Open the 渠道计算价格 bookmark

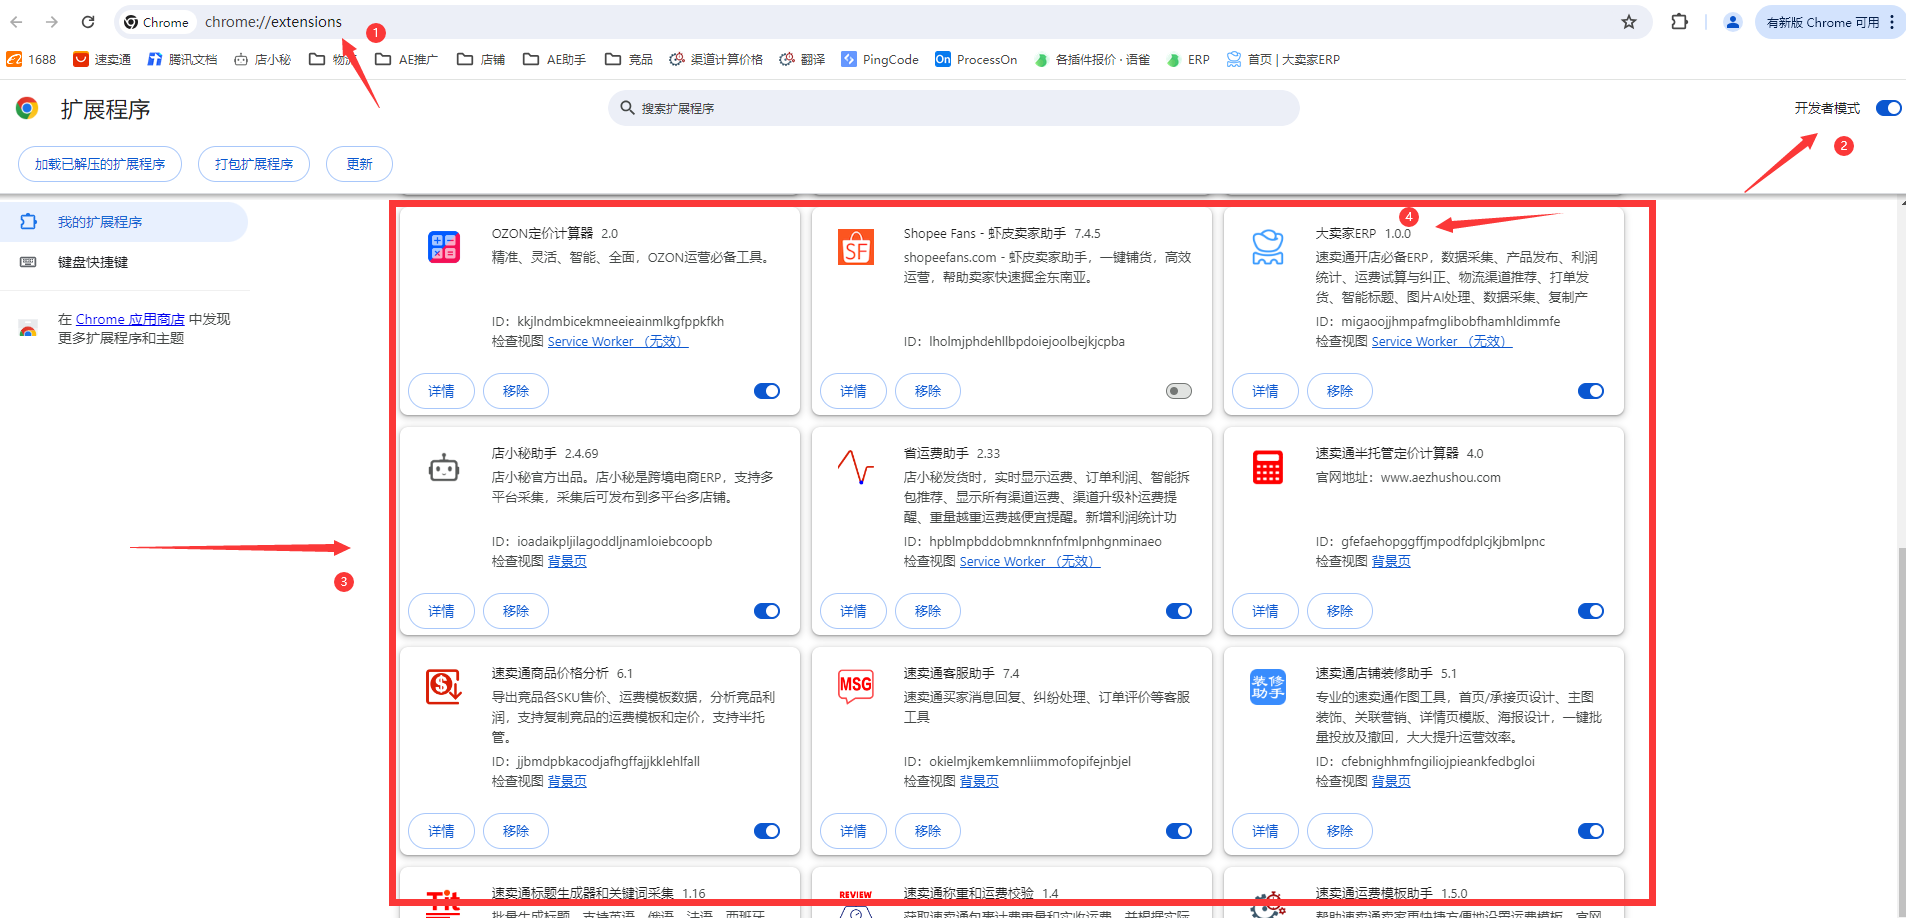[716, 60]
